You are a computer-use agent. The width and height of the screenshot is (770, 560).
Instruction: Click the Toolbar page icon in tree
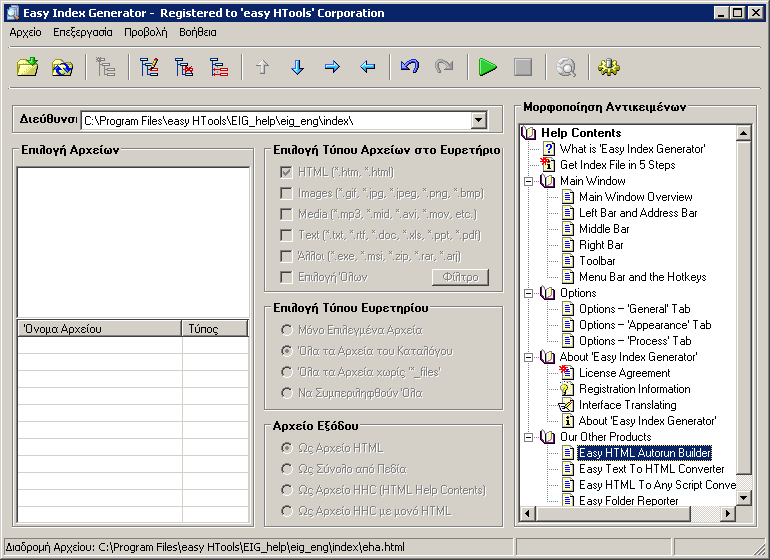pyautogui.click(x=568, y=261)
